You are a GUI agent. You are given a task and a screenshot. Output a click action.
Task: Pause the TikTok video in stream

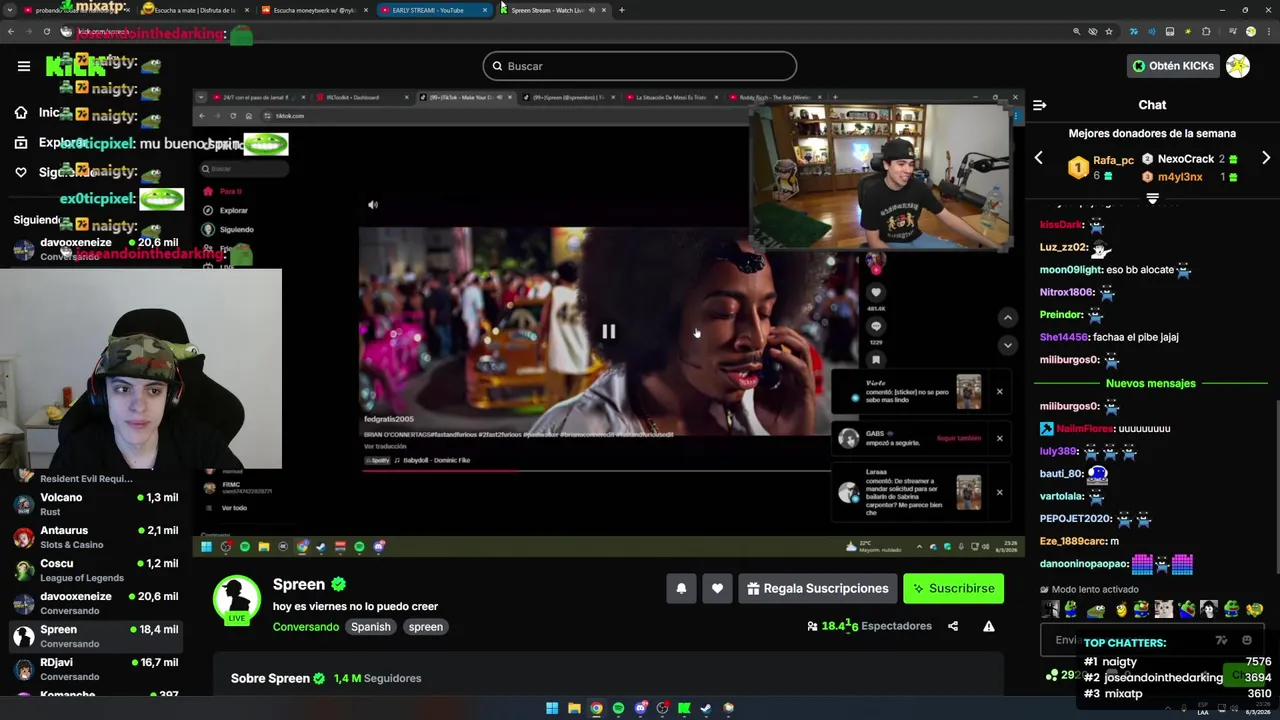pyautogui.click(x=608, y=331)
